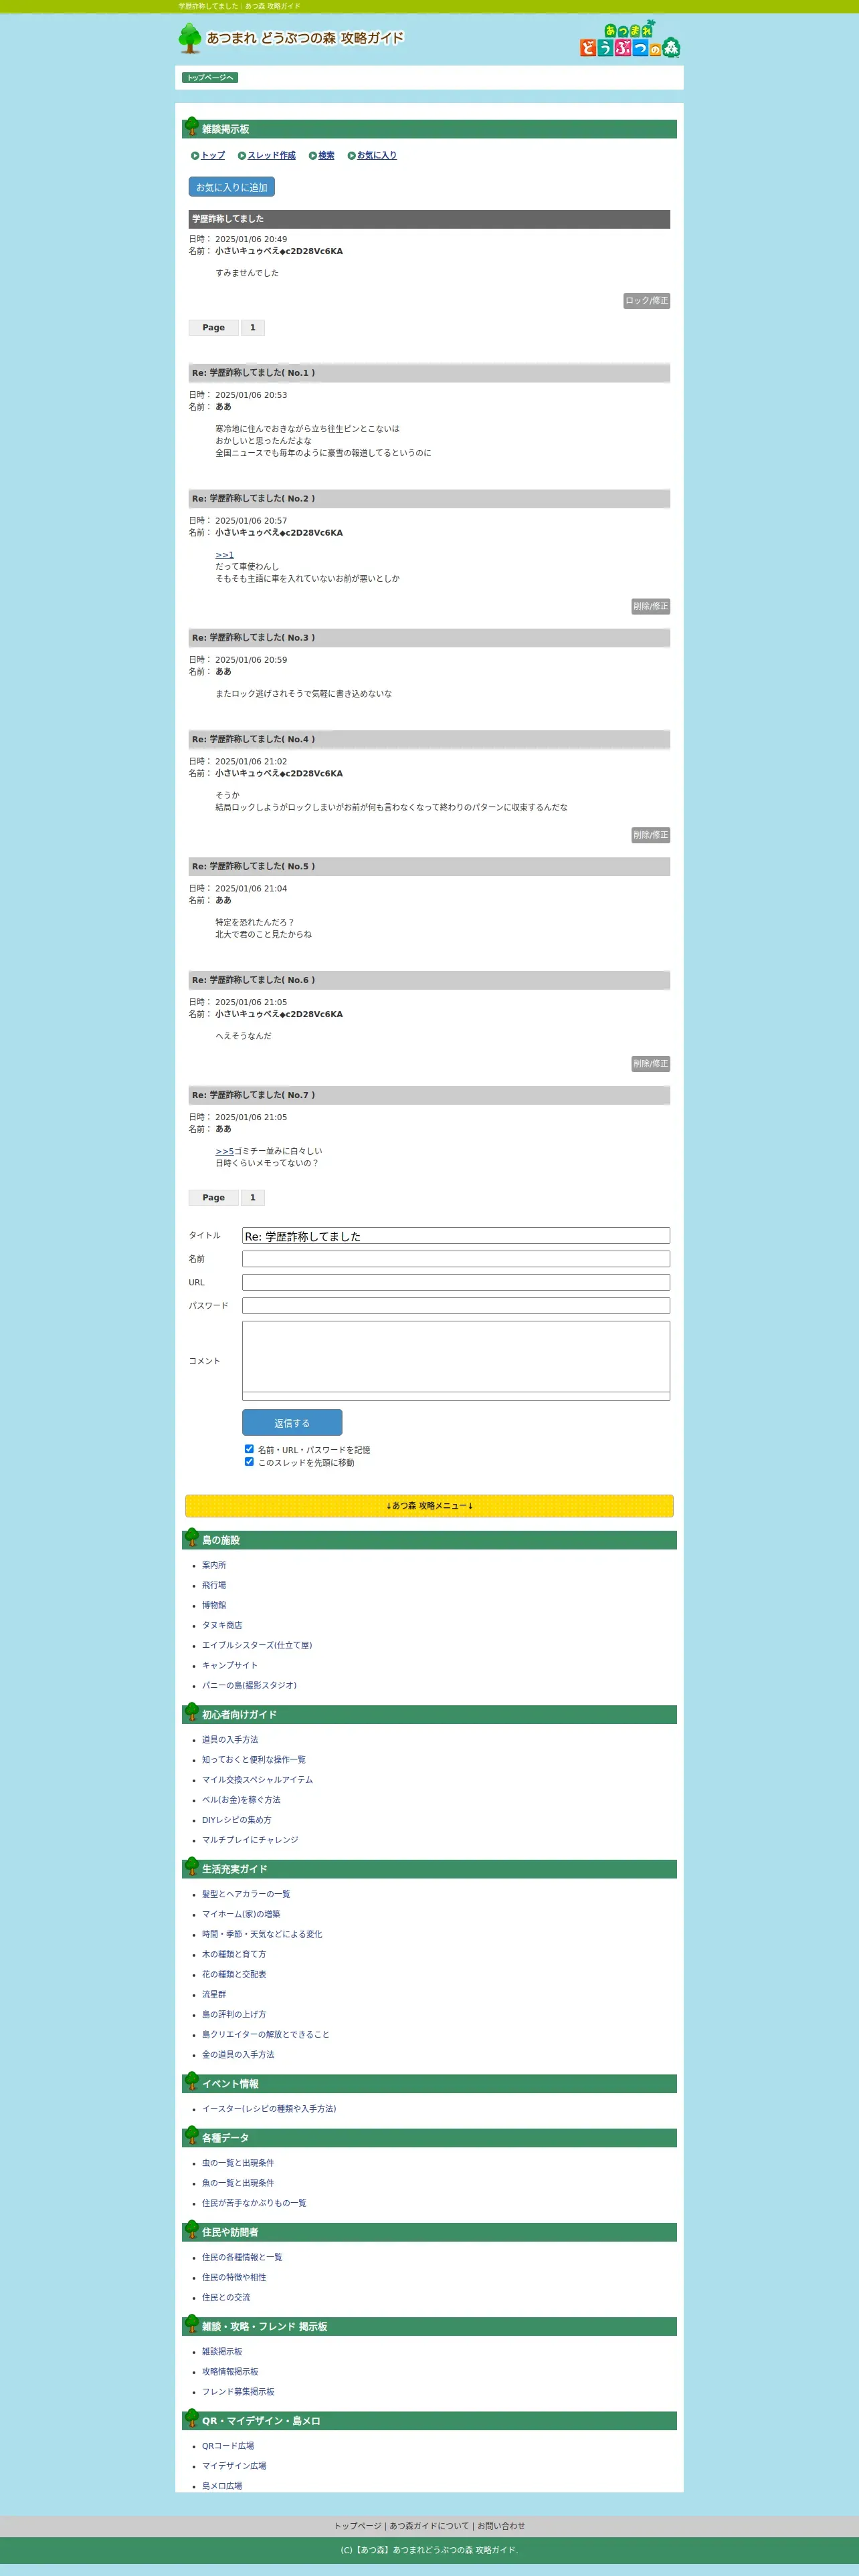The image size is (859, 2576).
Task: Open DIYレシピの集め方 link
Action: (237, 1820)
